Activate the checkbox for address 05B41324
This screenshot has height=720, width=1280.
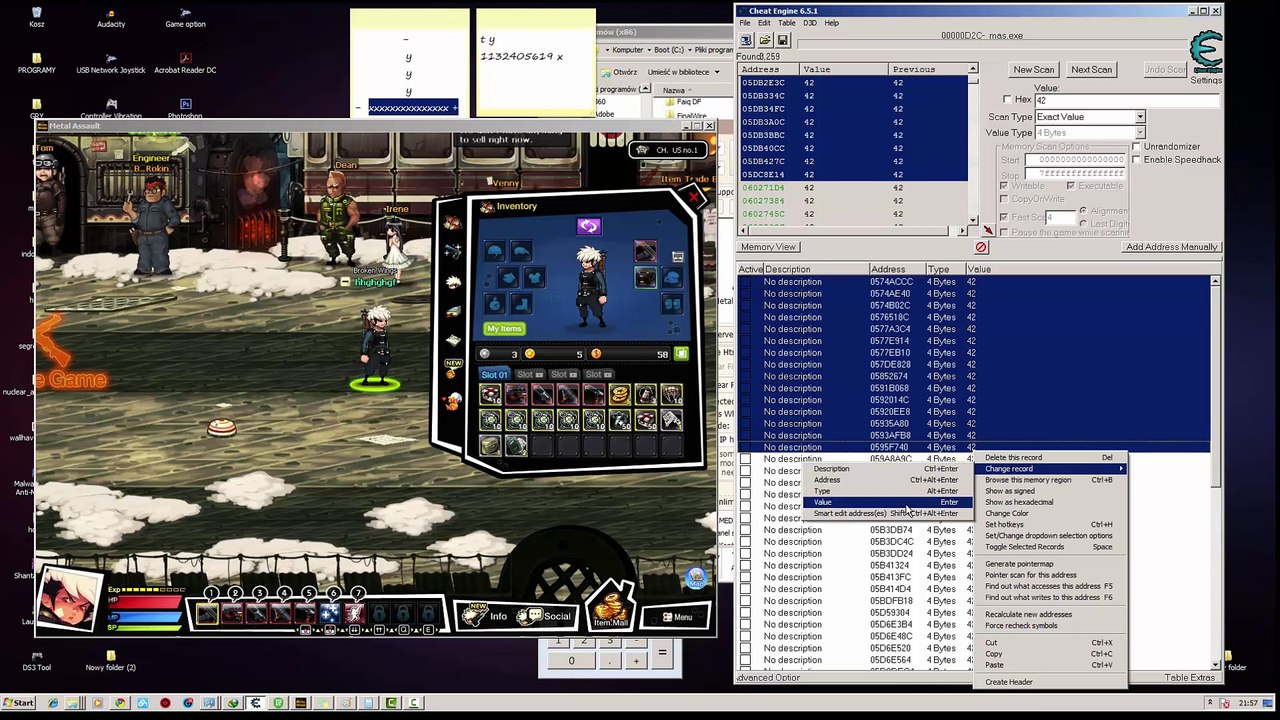745,566
